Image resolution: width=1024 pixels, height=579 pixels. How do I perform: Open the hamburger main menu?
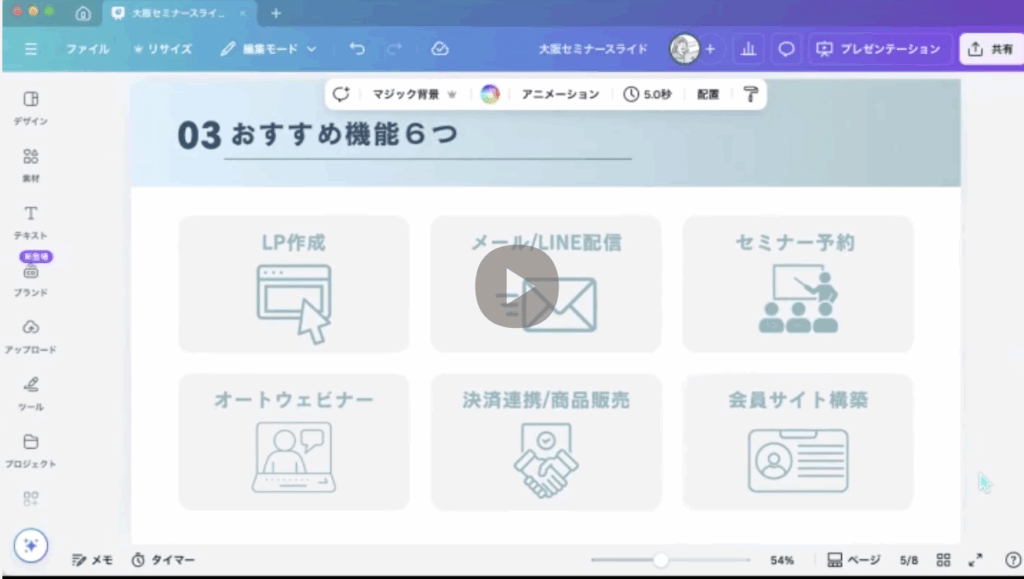(x=31, y=49)
